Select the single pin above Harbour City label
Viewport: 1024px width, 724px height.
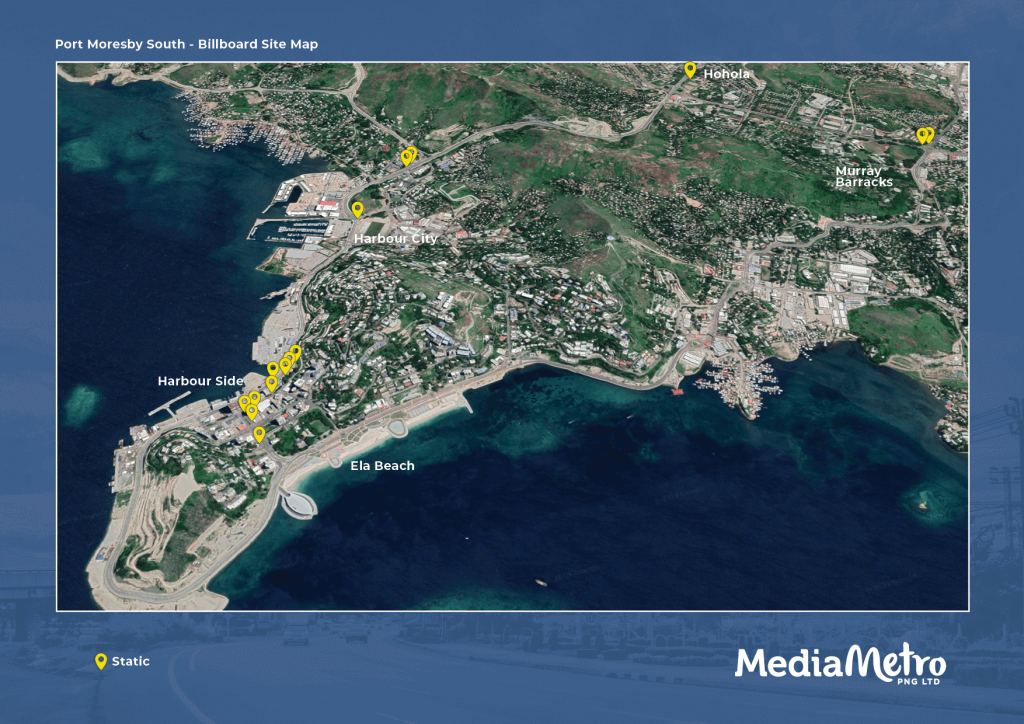click(357, 209)
